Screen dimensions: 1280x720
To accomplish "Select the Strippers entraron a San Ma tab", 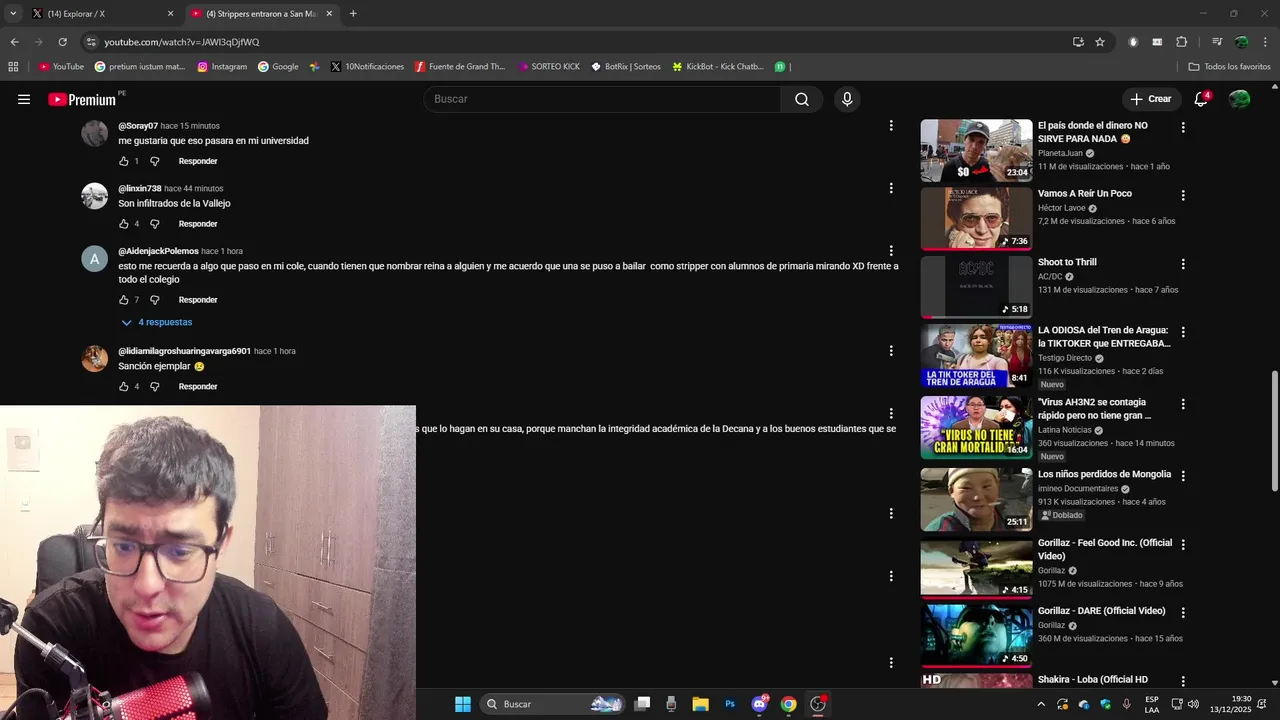I will 262,14.
